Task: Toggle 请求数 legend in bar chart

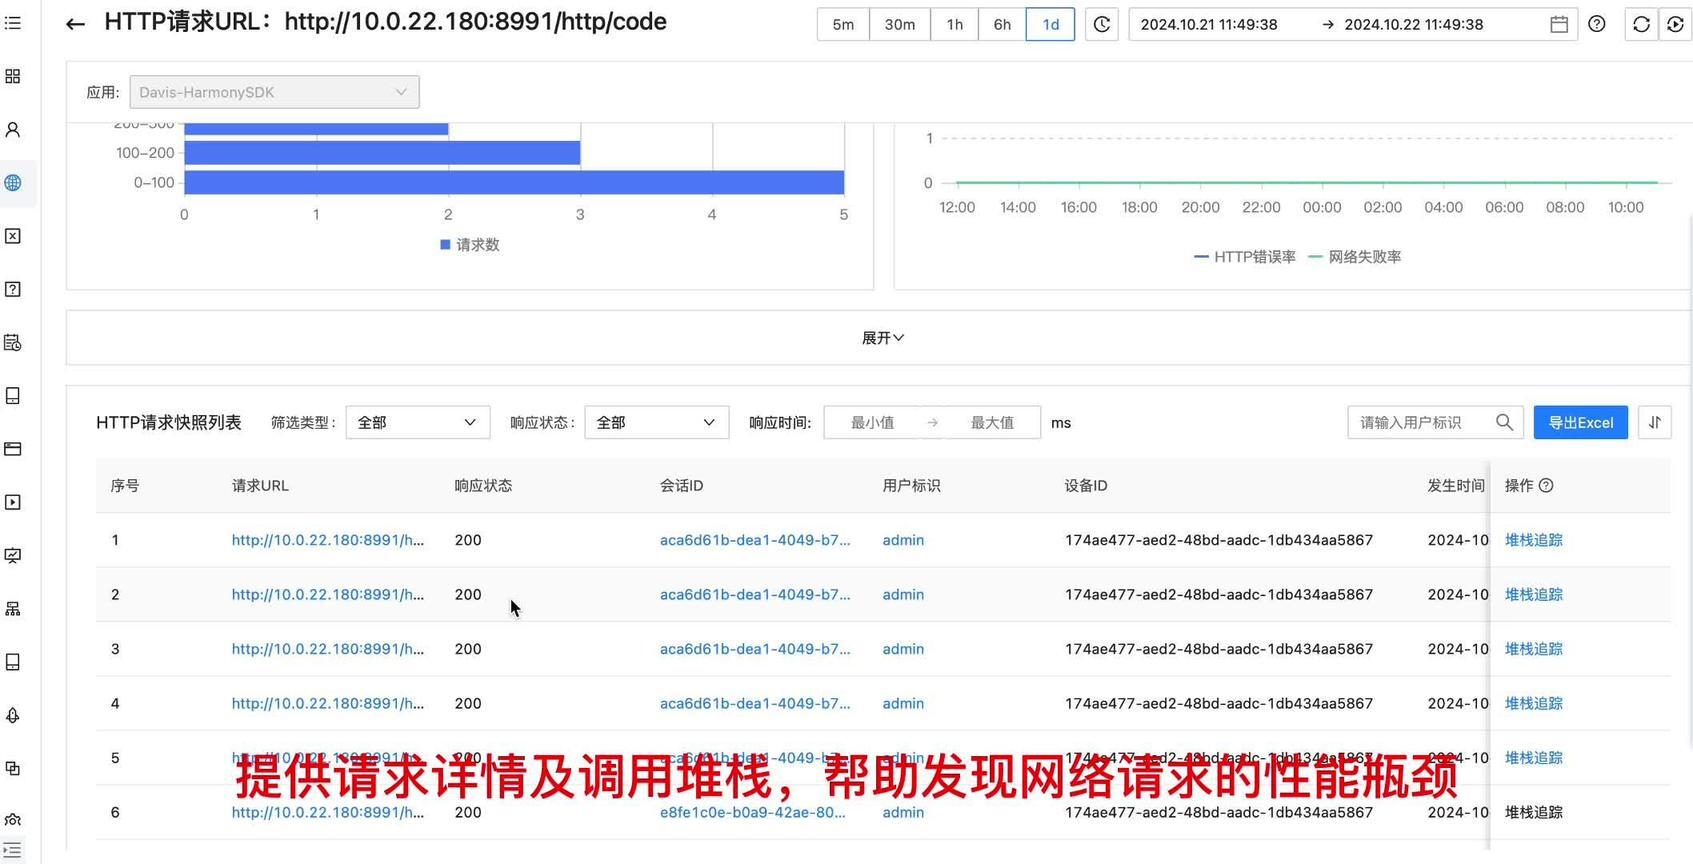Action: [470, 244]
